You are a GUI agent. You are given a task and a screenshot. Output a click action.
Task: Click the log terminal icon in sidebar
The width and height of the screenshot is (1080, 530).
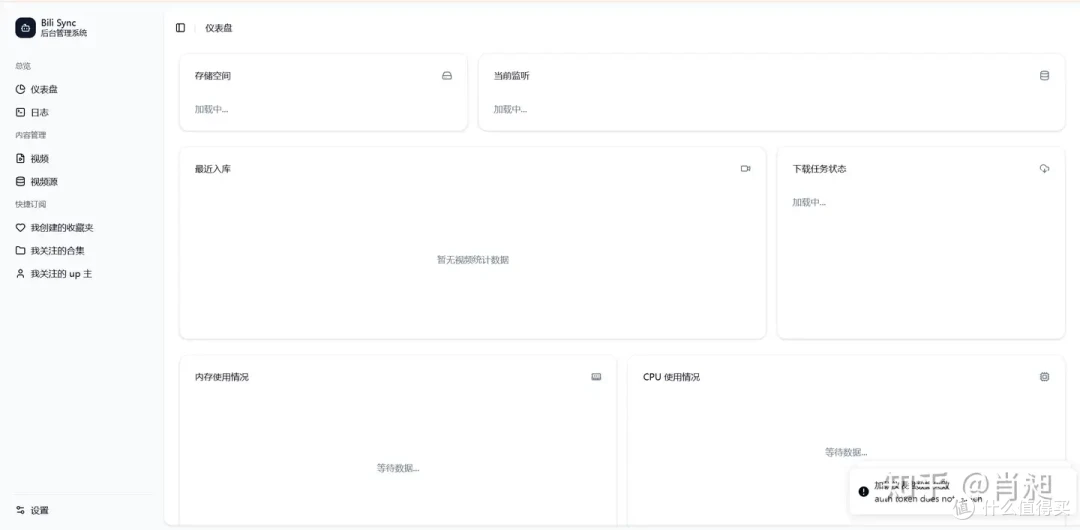(x=21, y=112)
